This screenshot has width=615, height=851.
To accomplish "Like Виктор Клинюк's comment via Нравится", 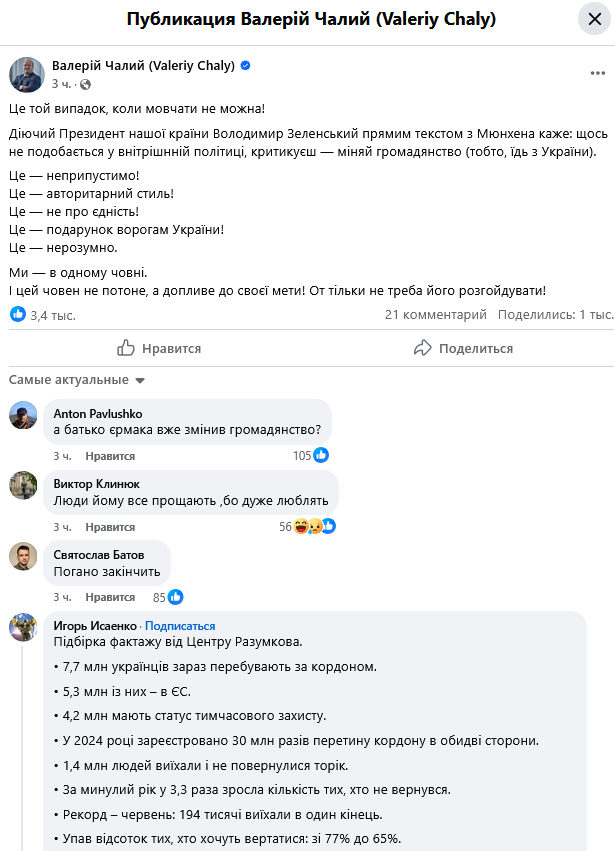I will [110, 527].
